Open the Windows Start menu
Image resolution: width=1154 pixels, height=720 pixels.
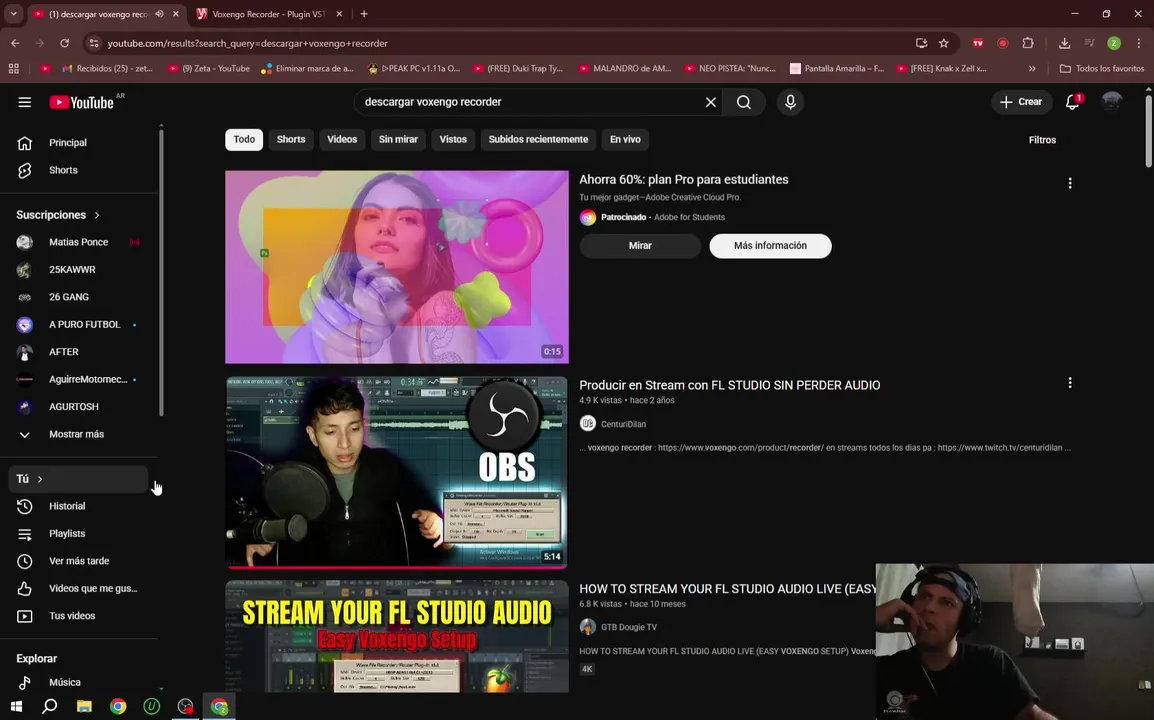15,706
